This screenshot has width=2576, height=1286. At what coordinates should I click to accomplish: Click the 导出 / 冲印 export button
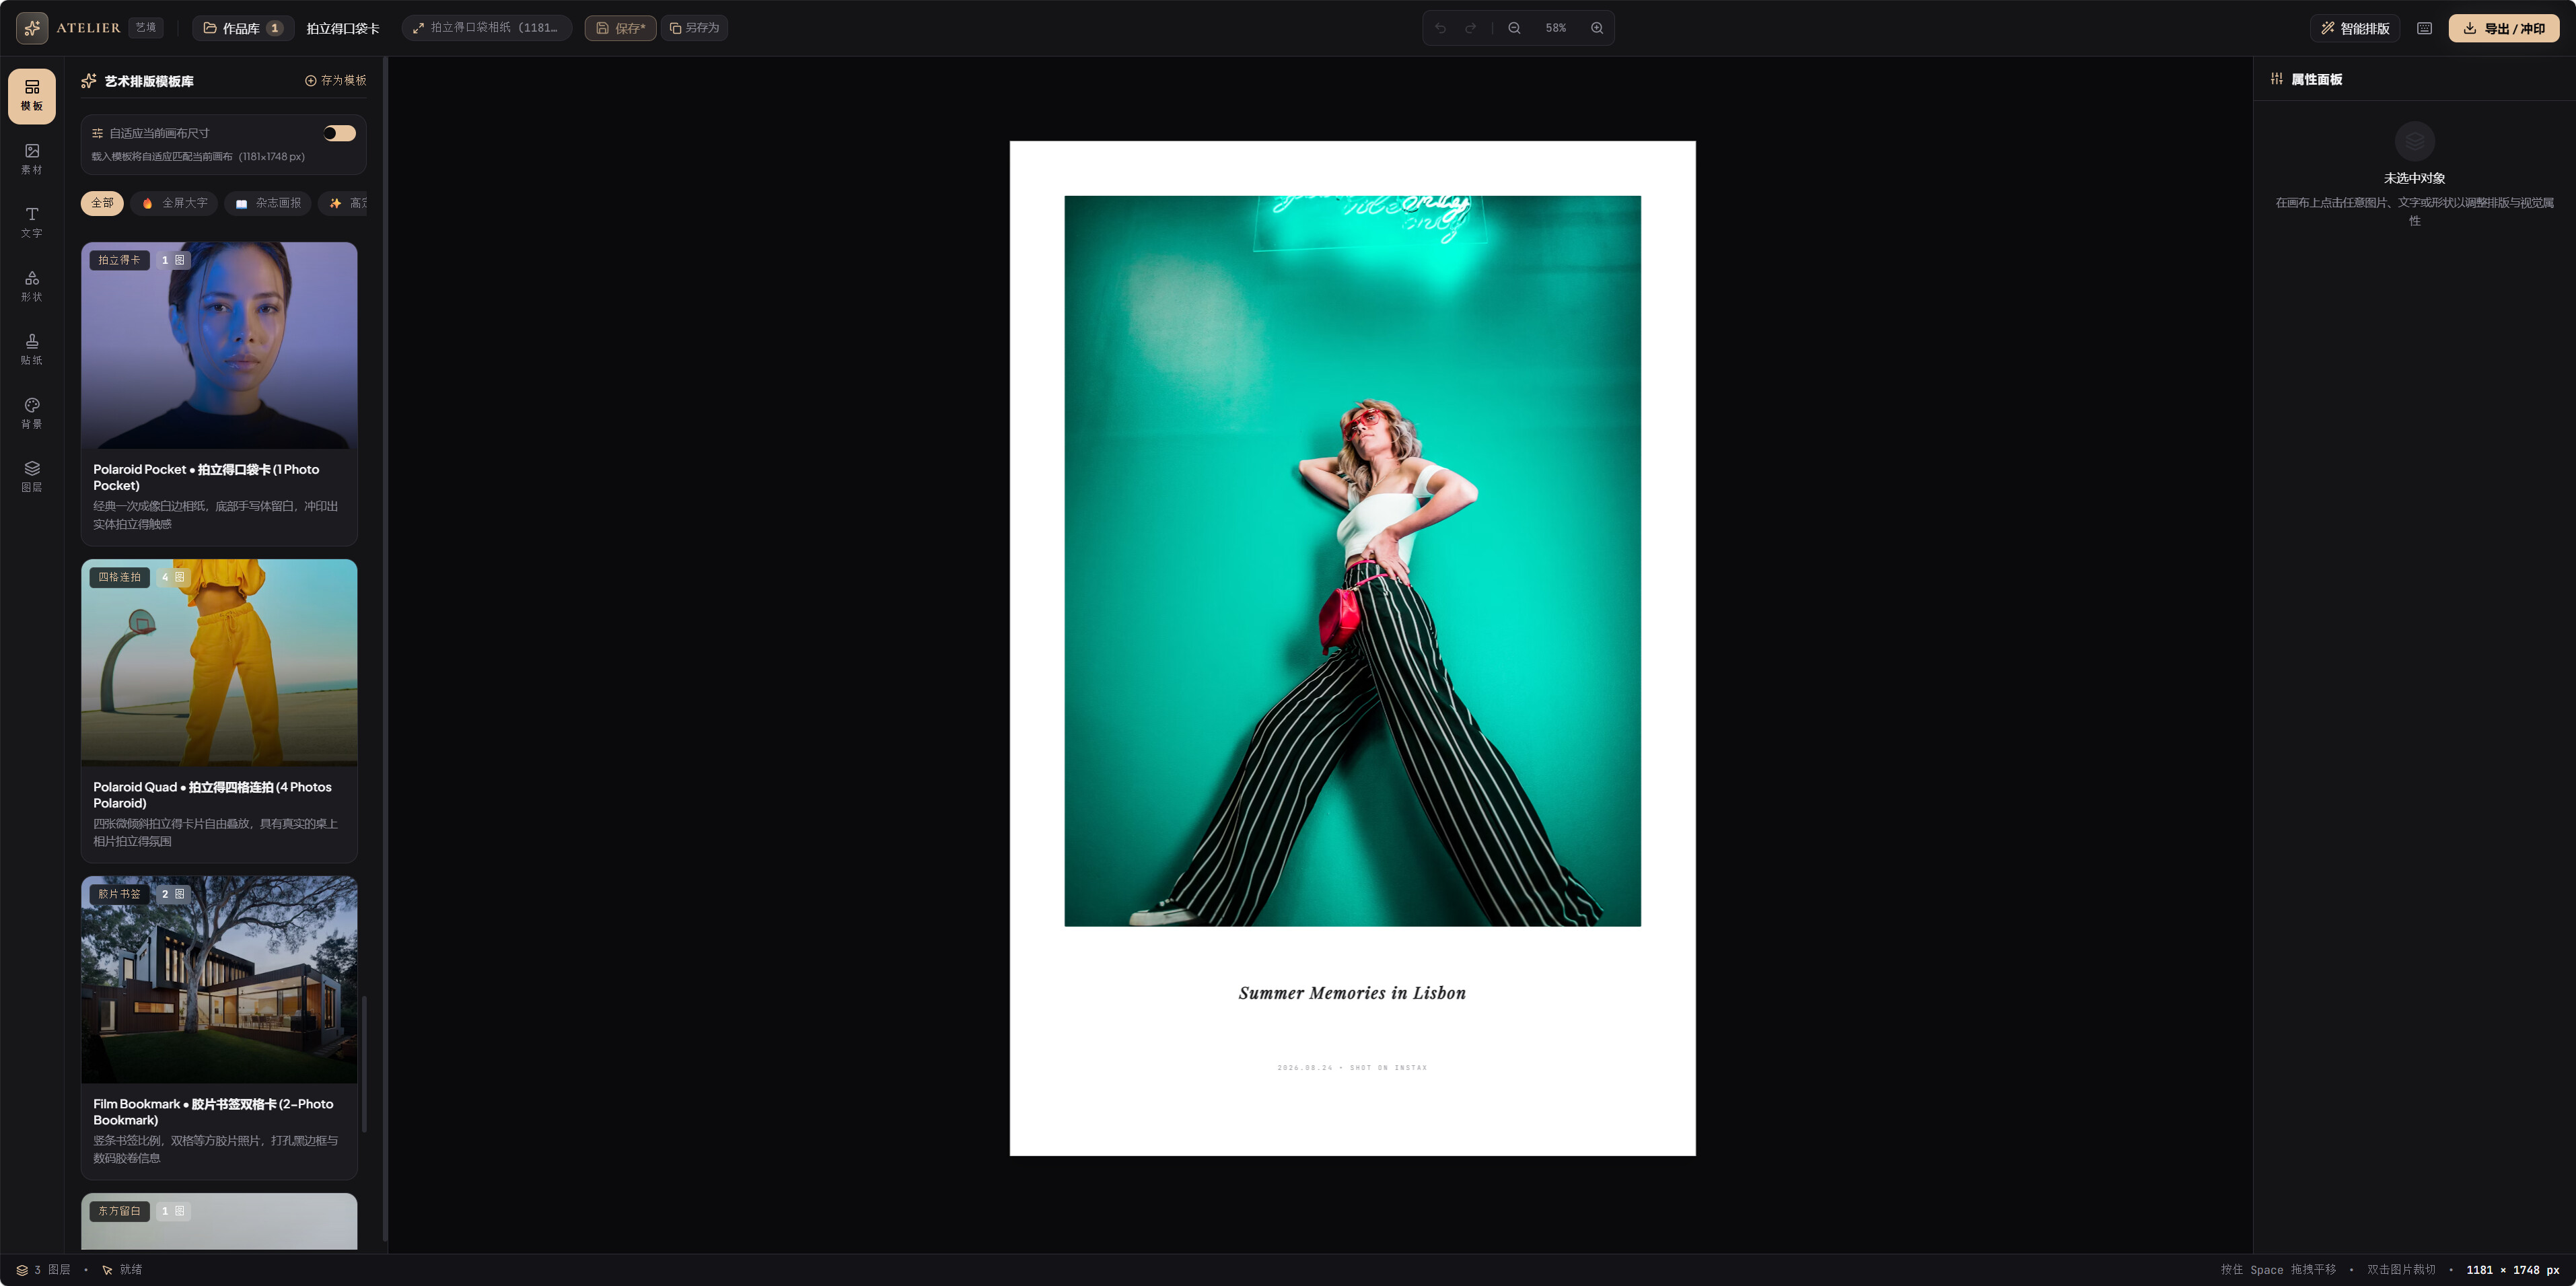coord(2503,28)
